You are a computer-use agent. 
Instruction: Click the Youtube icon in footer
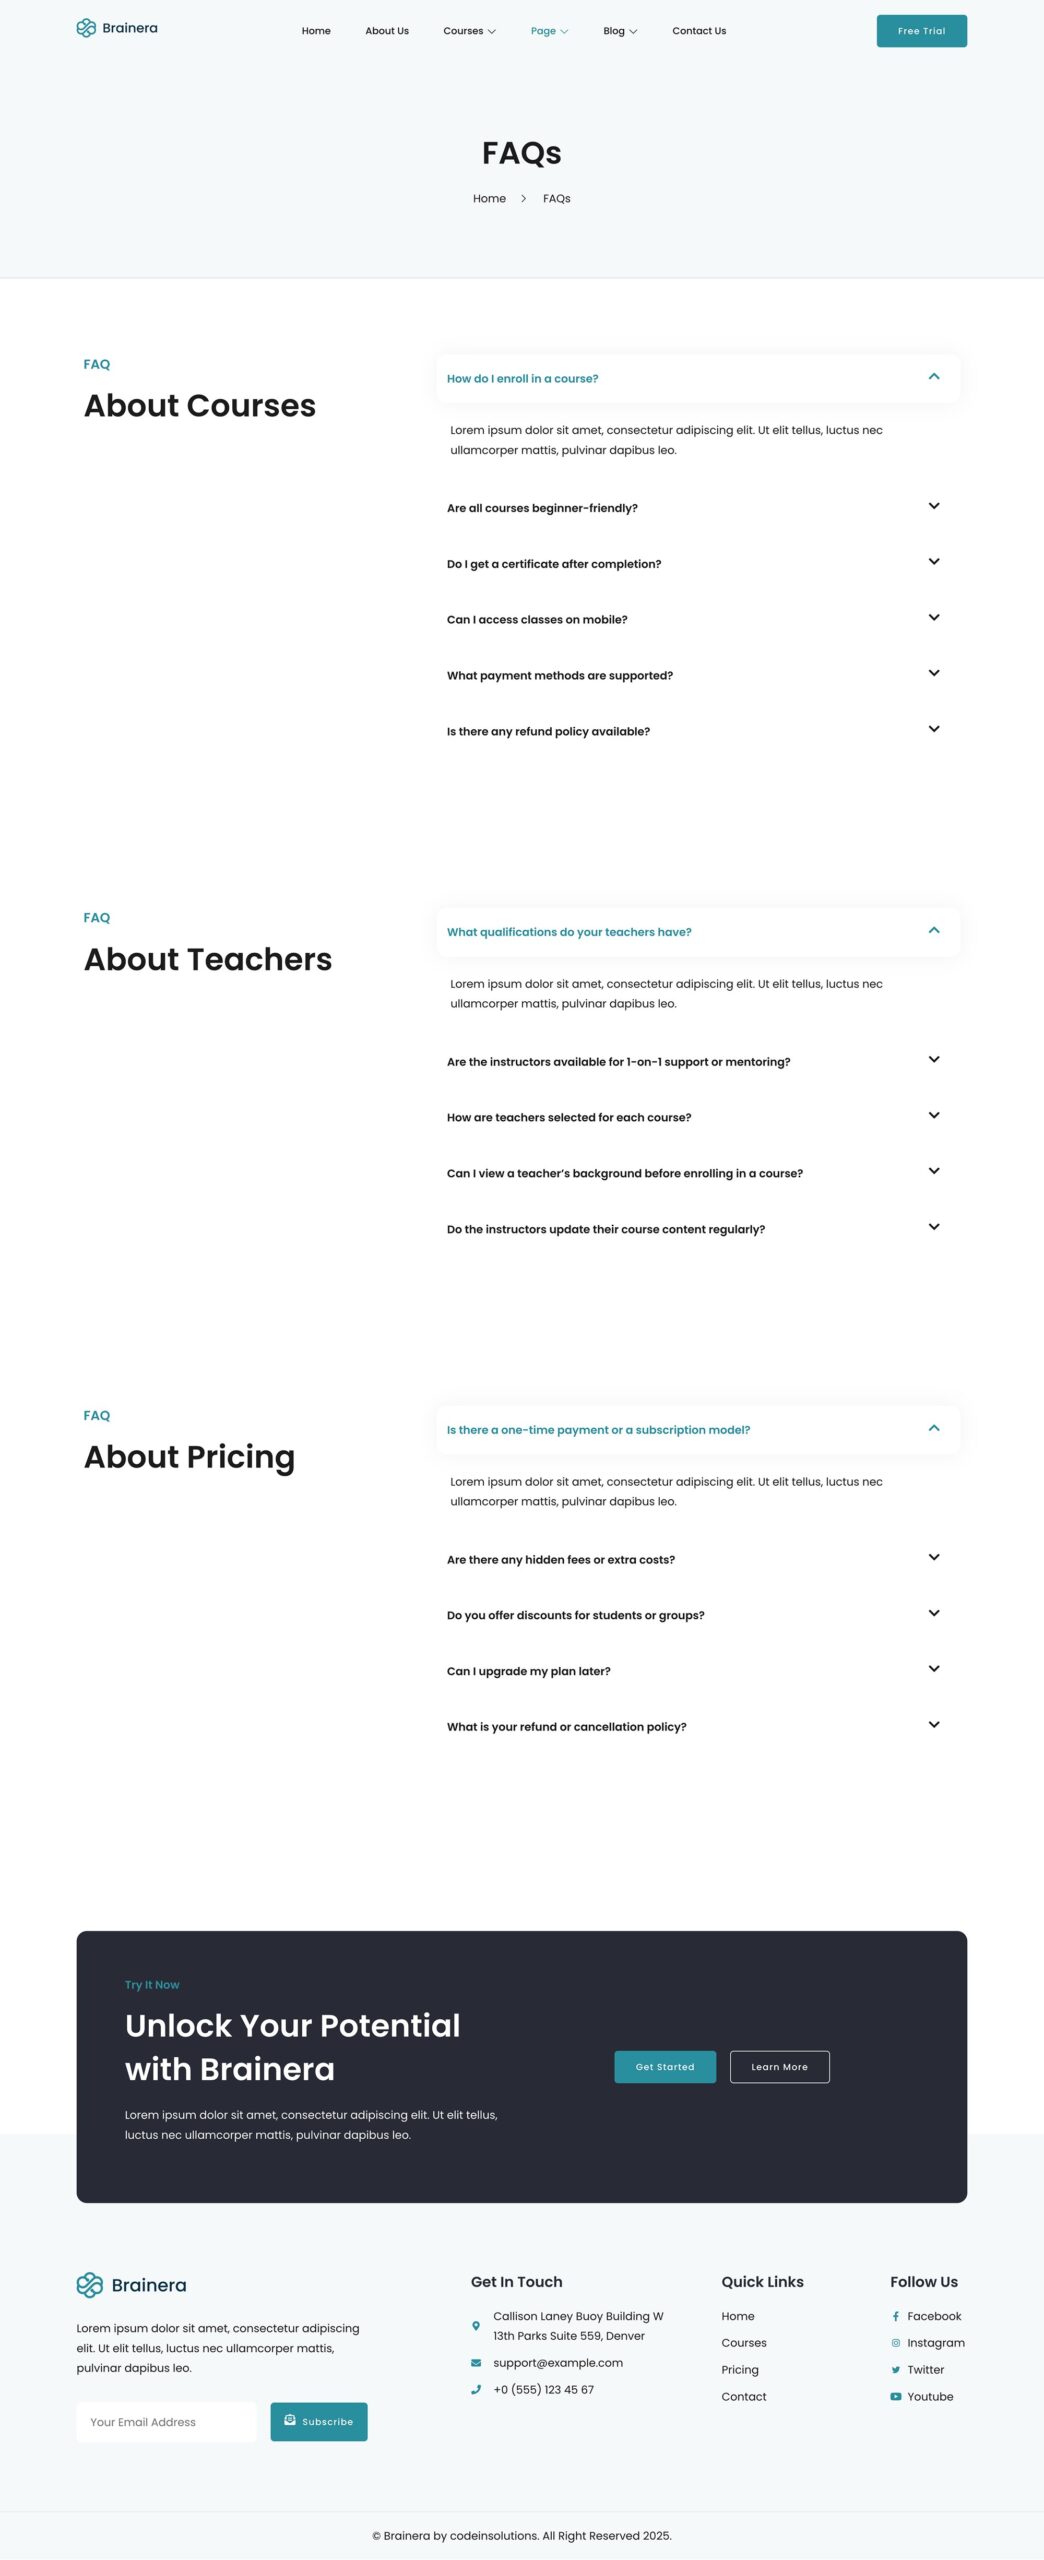point(896,2397)
